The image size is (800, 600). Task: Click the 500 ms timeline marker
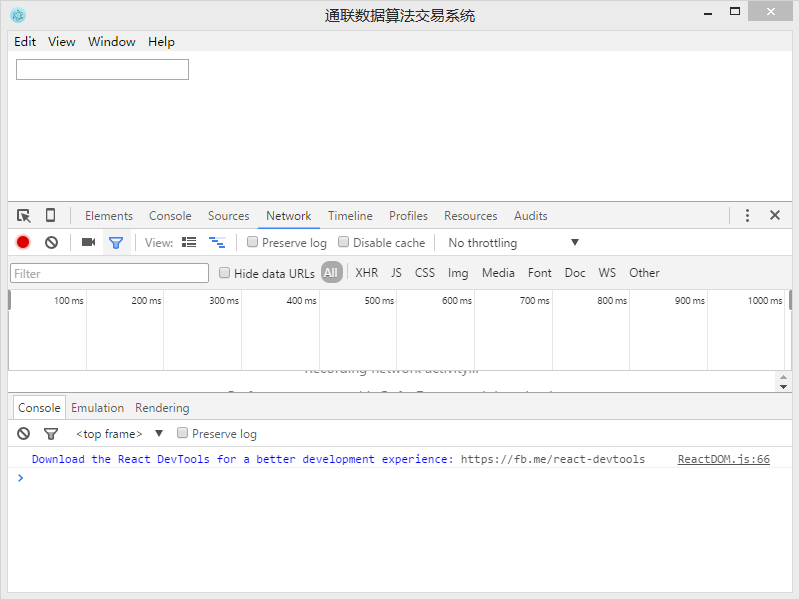(379, 301)
